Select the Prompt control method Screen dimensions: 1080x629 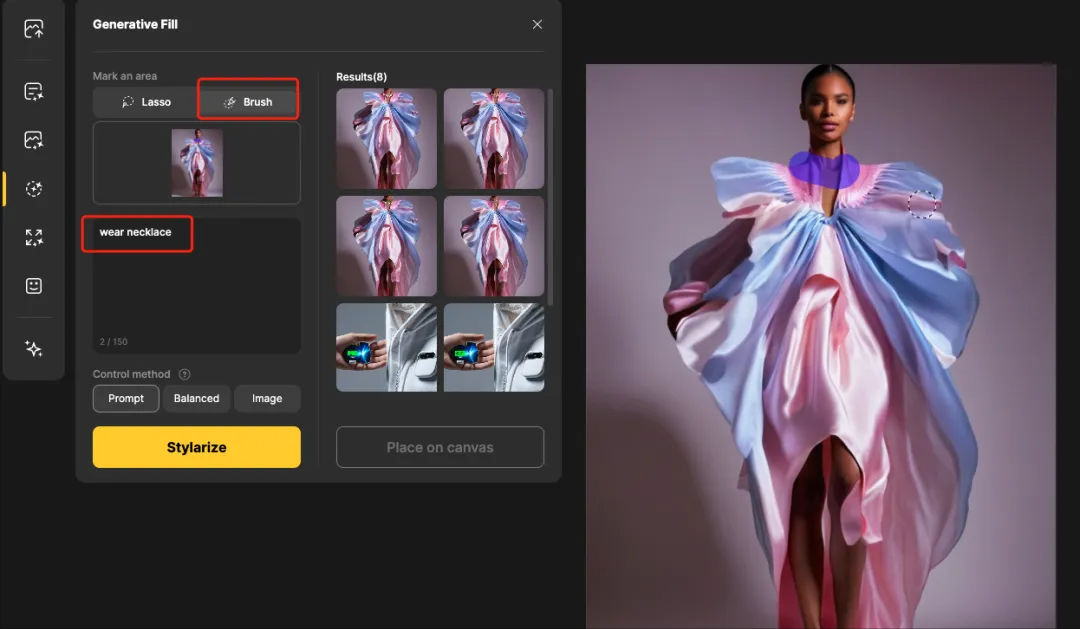[x=126, y=398]
